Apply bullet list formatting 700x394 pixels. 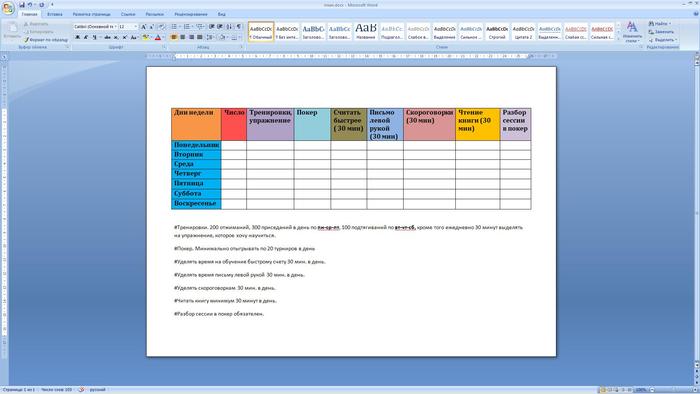[x=174, y=27]
